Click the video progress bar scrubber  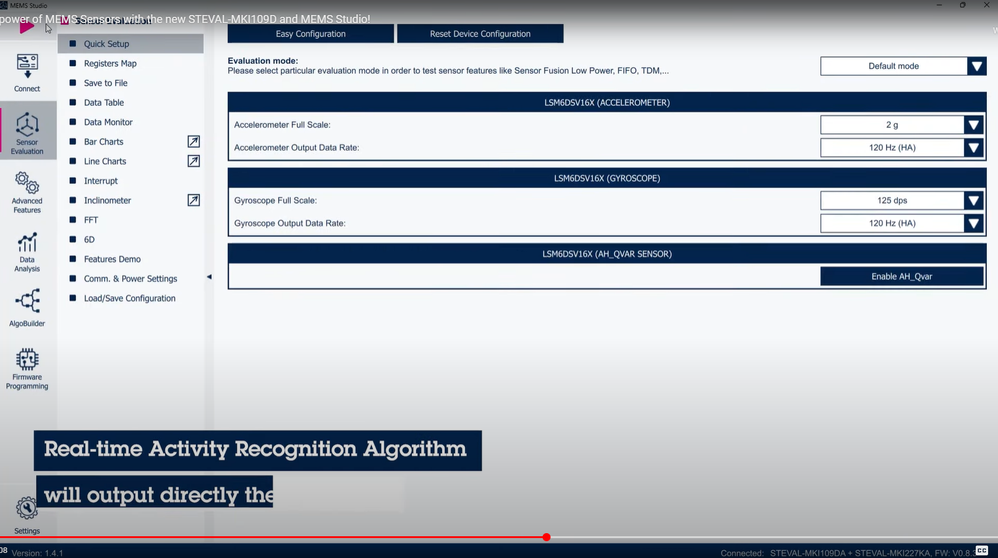(x=547, y=538)
